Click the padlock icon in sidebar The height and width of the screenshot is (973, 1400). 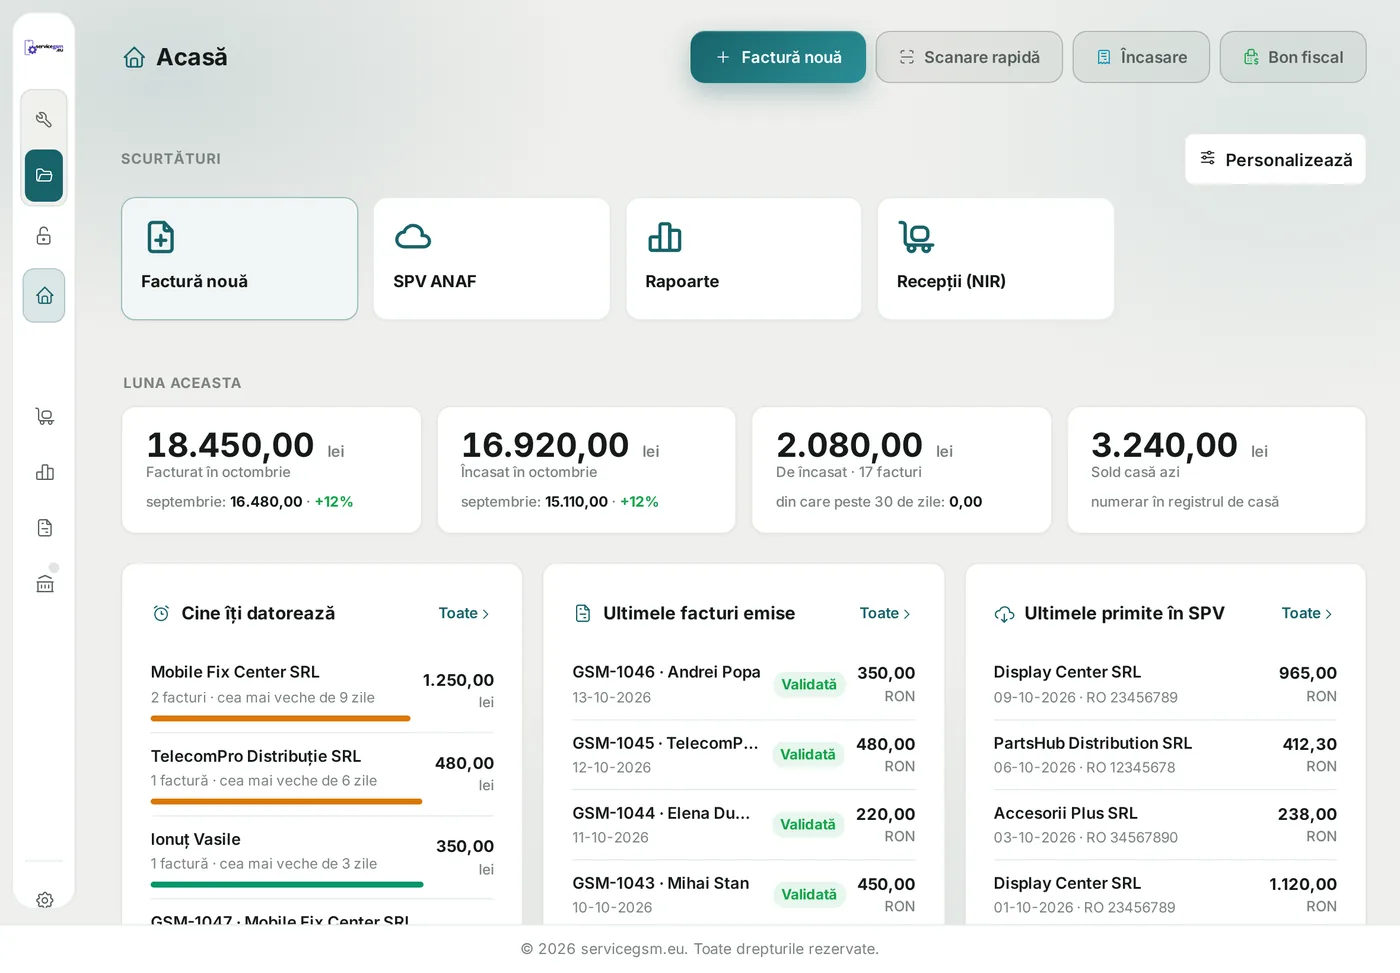tap(44, 236)
